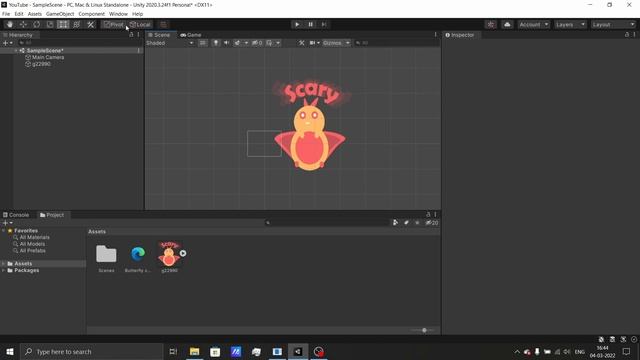Select the Transform tool
This screenshot has width=640, height=360.
point(77,24)
